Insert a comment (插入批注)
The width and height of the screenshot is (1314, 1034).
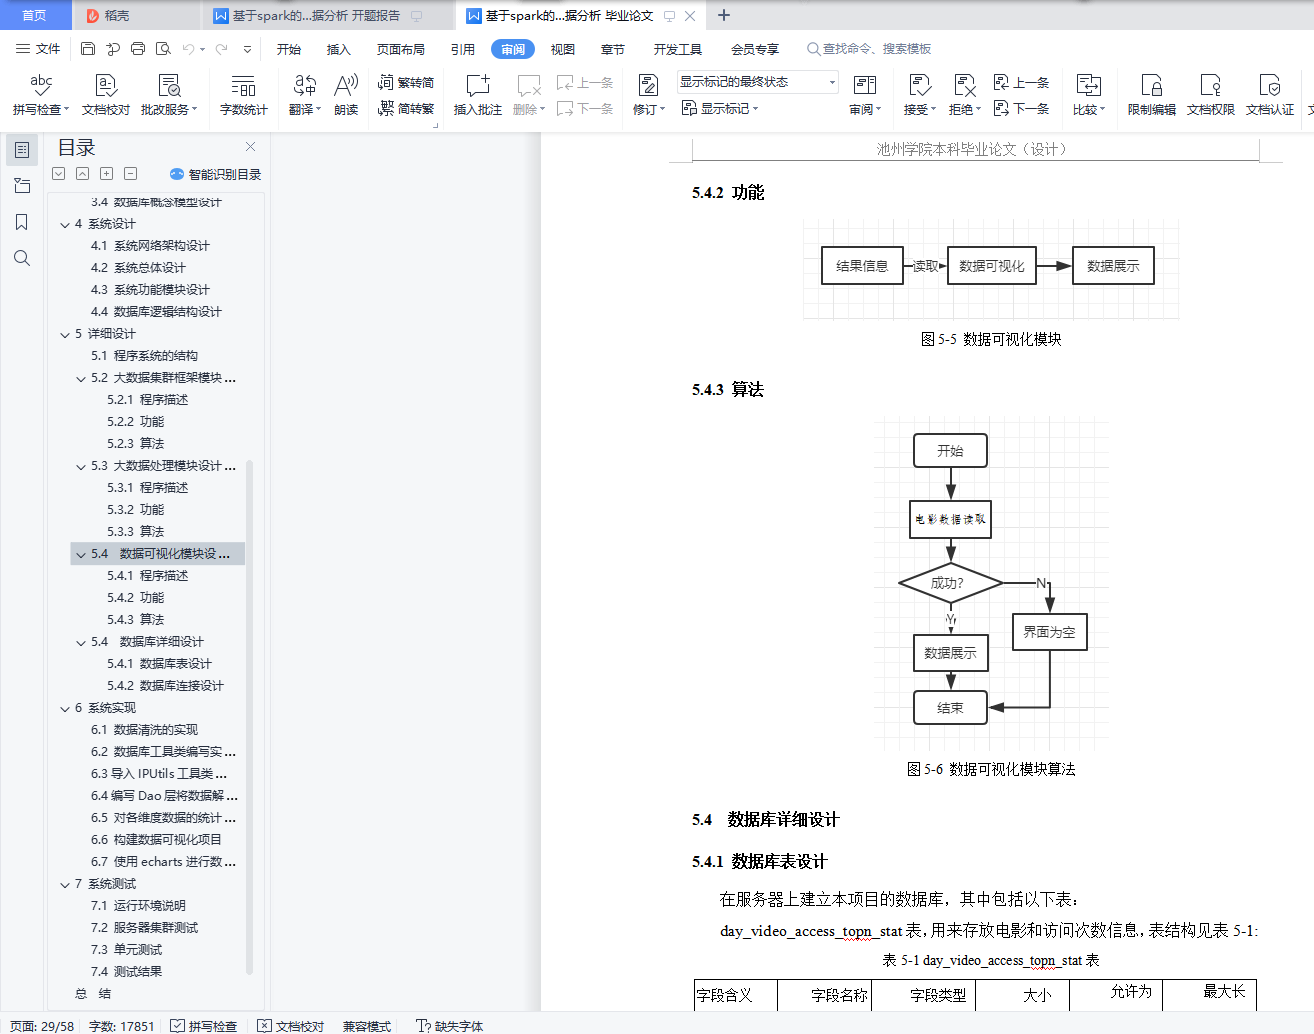coord(478,95)
